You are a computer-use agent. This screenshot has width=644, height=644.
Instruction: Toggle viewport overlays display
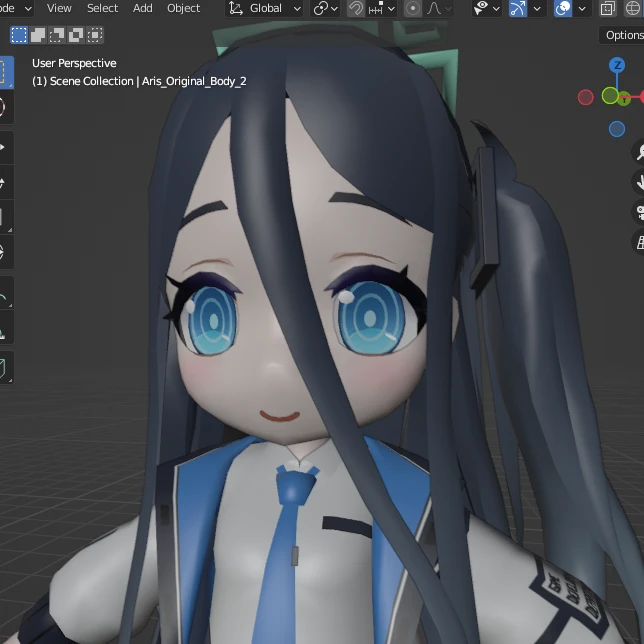pos(563,8)
